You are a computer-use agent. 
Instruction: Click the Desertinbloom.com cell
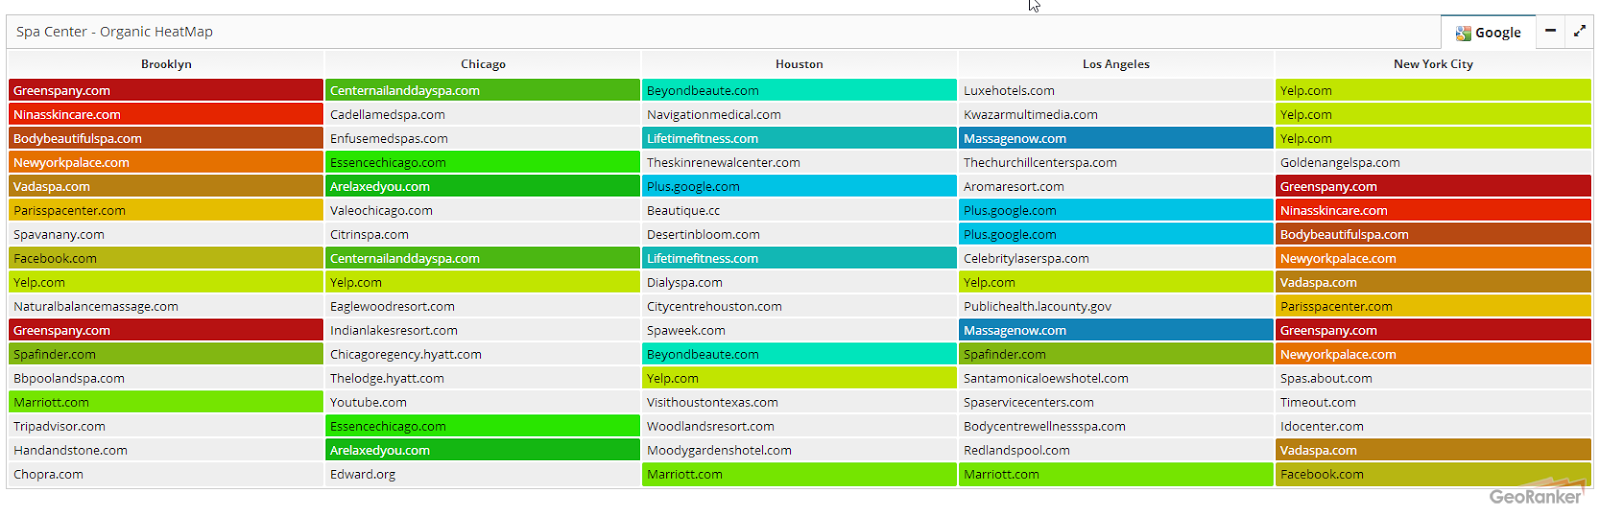click(x=799, y=234)
